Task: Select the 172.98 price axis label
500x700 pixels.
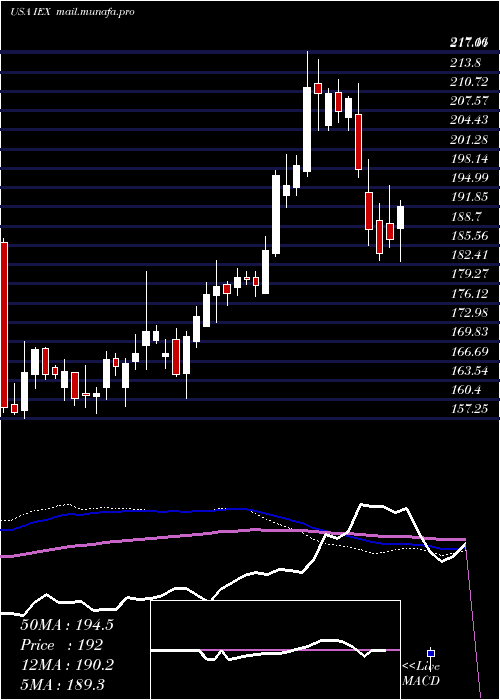Action: [469, 312]
